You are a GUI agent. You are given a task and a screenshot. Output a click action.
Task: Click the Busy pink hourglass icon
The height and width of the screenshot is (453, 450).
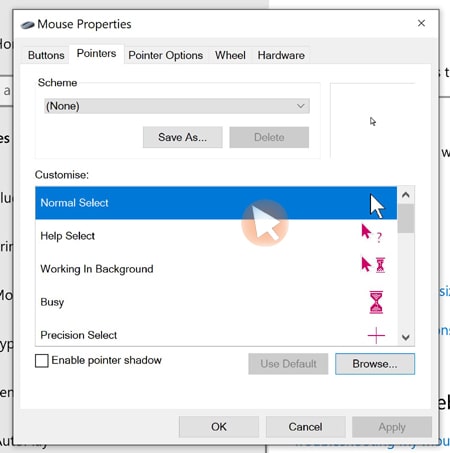376,302
